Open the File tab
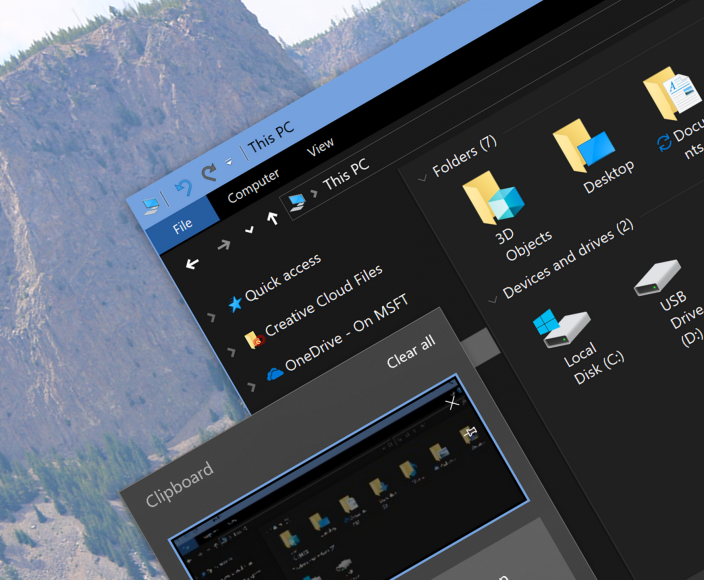The image size is (704, 580). (182, 226)
